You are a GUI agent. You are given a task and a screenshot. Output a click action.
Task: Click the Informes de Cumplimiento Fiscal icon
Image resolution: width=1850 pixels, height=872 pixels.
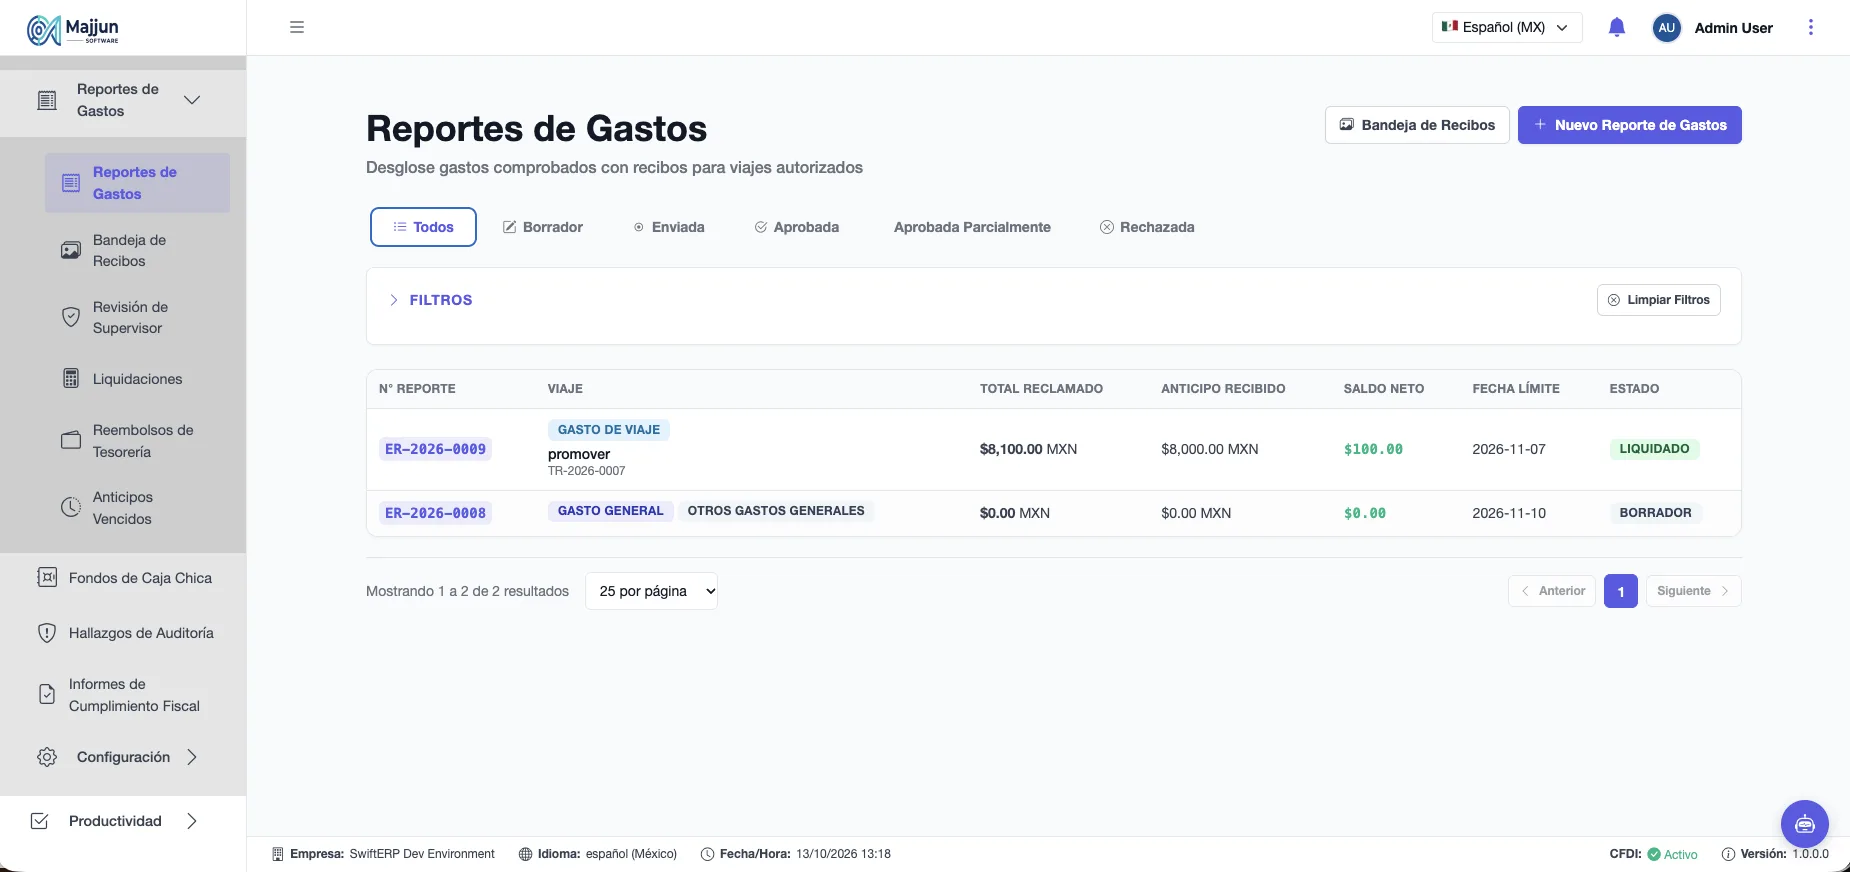pos(47,694)
